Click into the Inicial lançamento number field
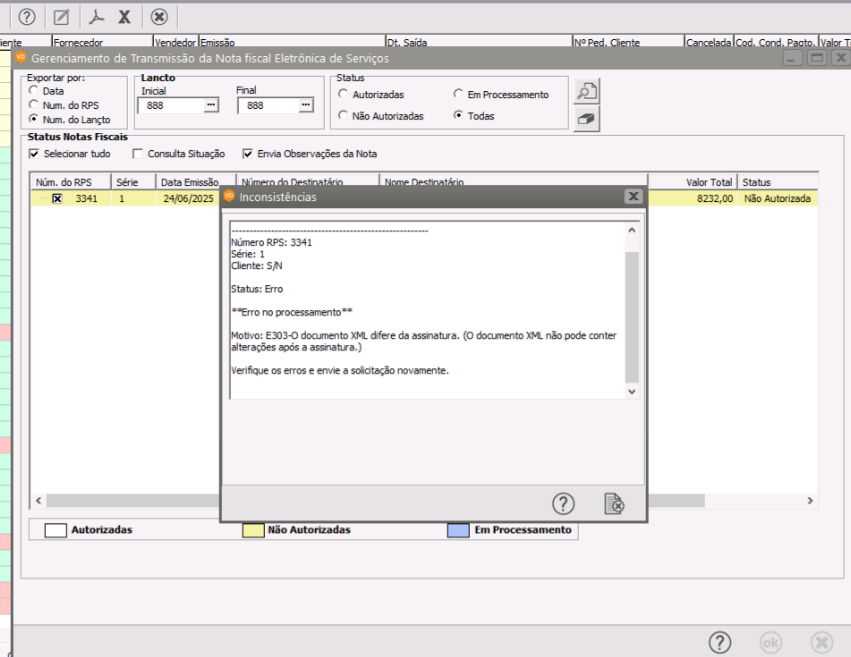The width and height of the screenshot is (851, 657). [x=170, y=105]
